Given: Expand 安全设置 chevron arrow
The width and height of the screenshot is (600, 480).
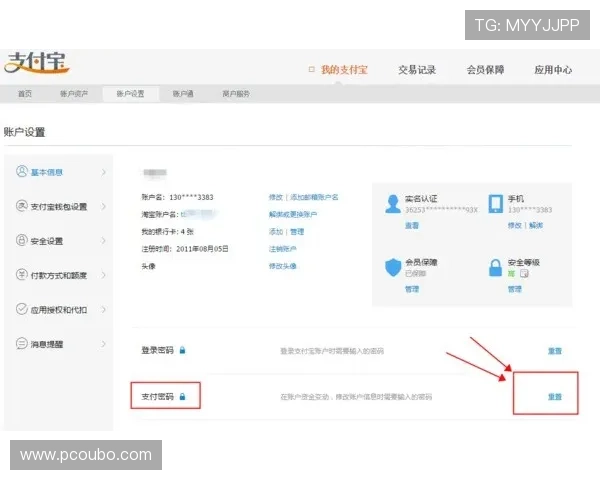Looking at the screenshot, I should click(103, 241).
